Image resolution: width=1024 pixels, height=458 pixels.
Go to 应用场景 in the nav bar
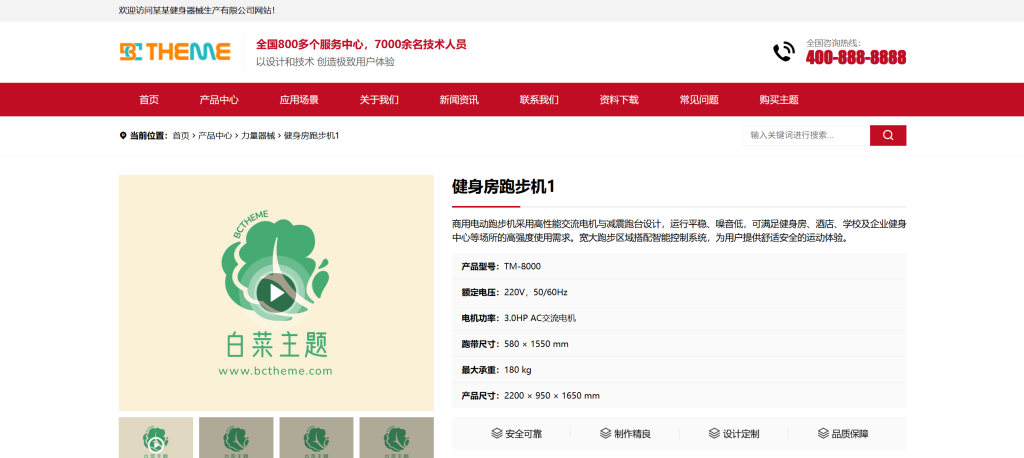[x=299, y=100]
